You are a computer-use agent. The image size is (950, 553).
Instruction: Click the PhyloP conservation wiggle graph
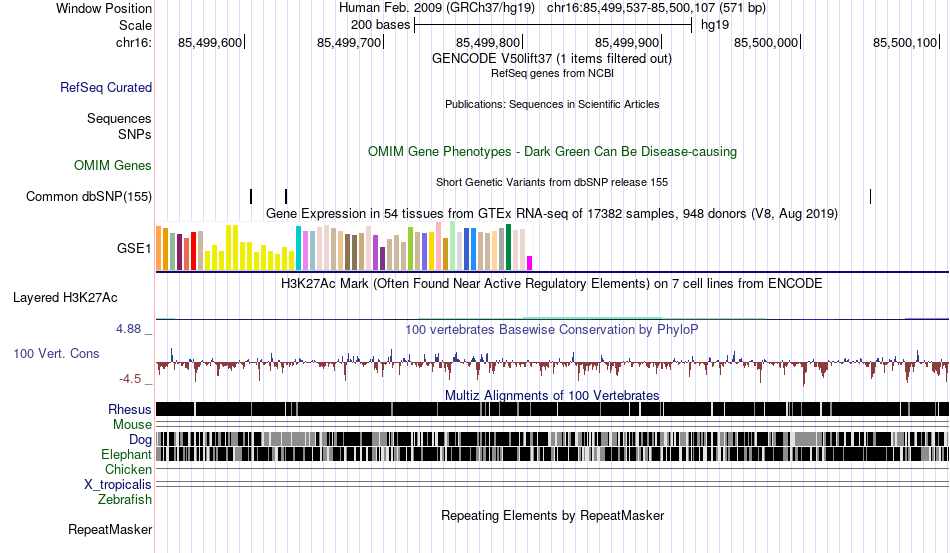[552, 365]
